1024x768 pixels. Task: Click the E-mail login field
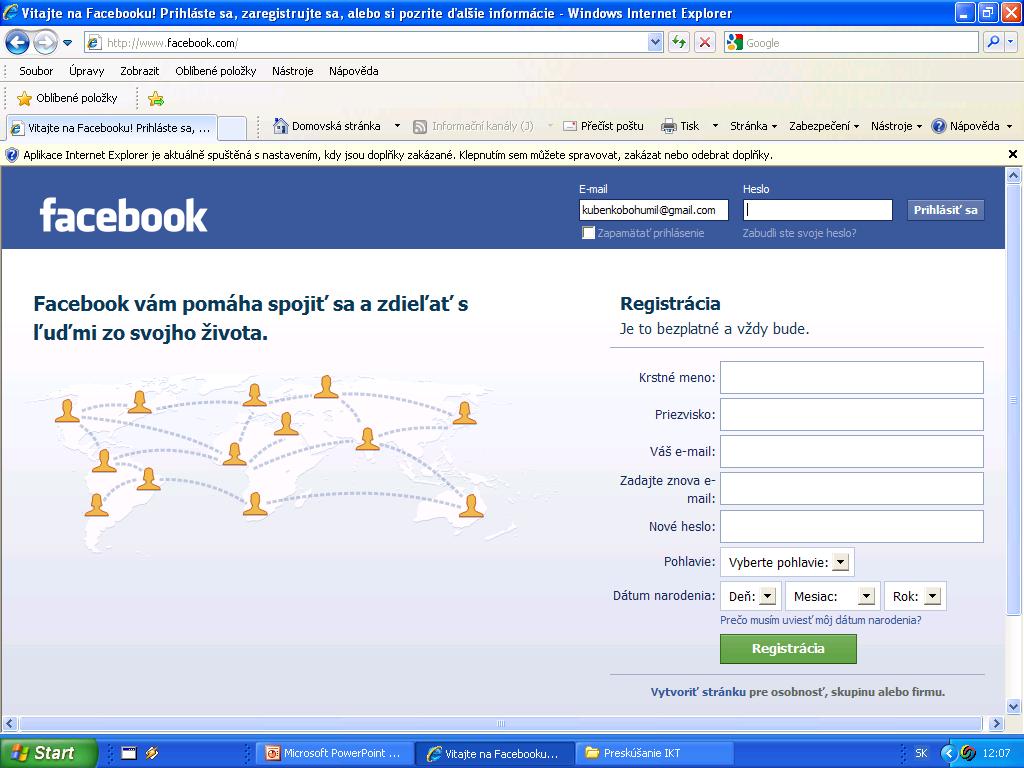coord(653,210)
